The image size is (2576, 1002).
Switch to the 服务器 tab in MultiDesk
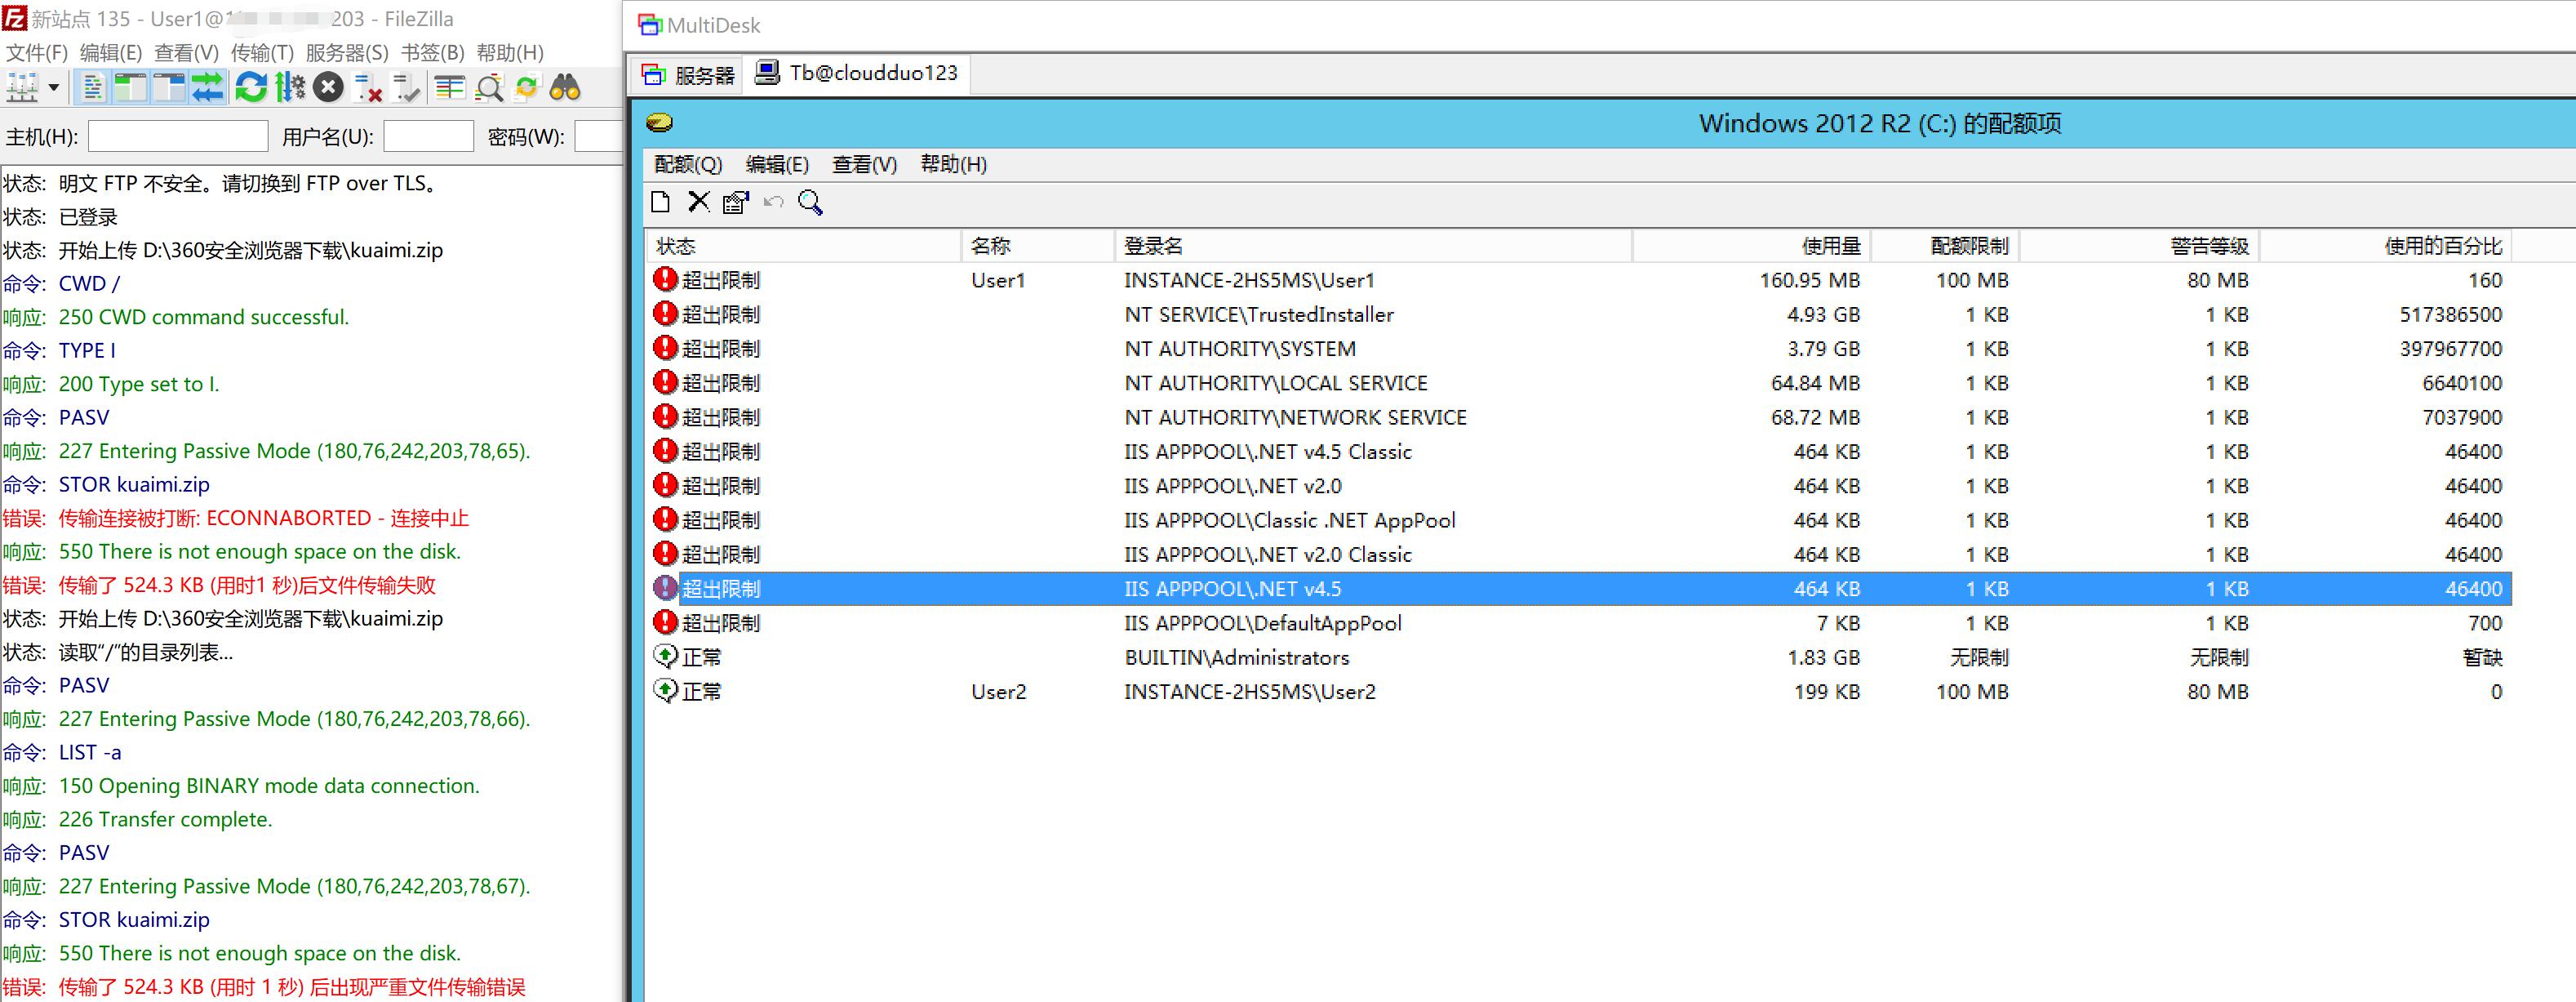coord(688,75)
